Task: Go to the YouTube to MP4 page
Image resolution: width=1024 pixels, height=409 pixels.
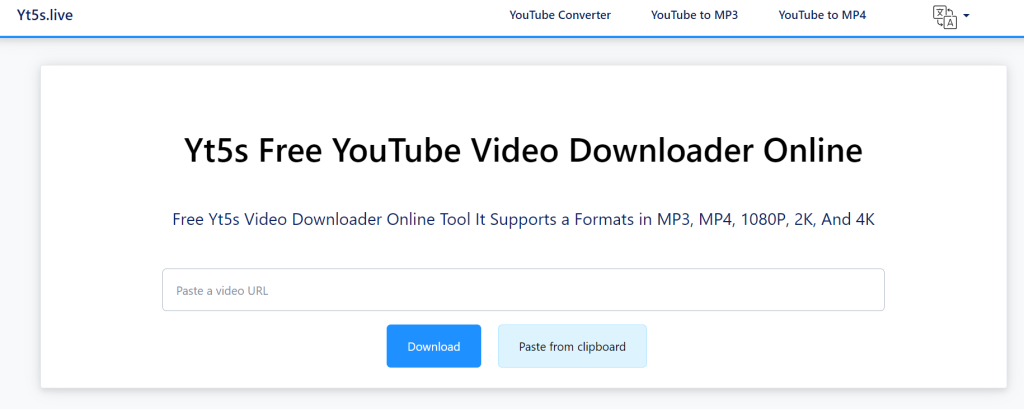Action: click(822, 15)
